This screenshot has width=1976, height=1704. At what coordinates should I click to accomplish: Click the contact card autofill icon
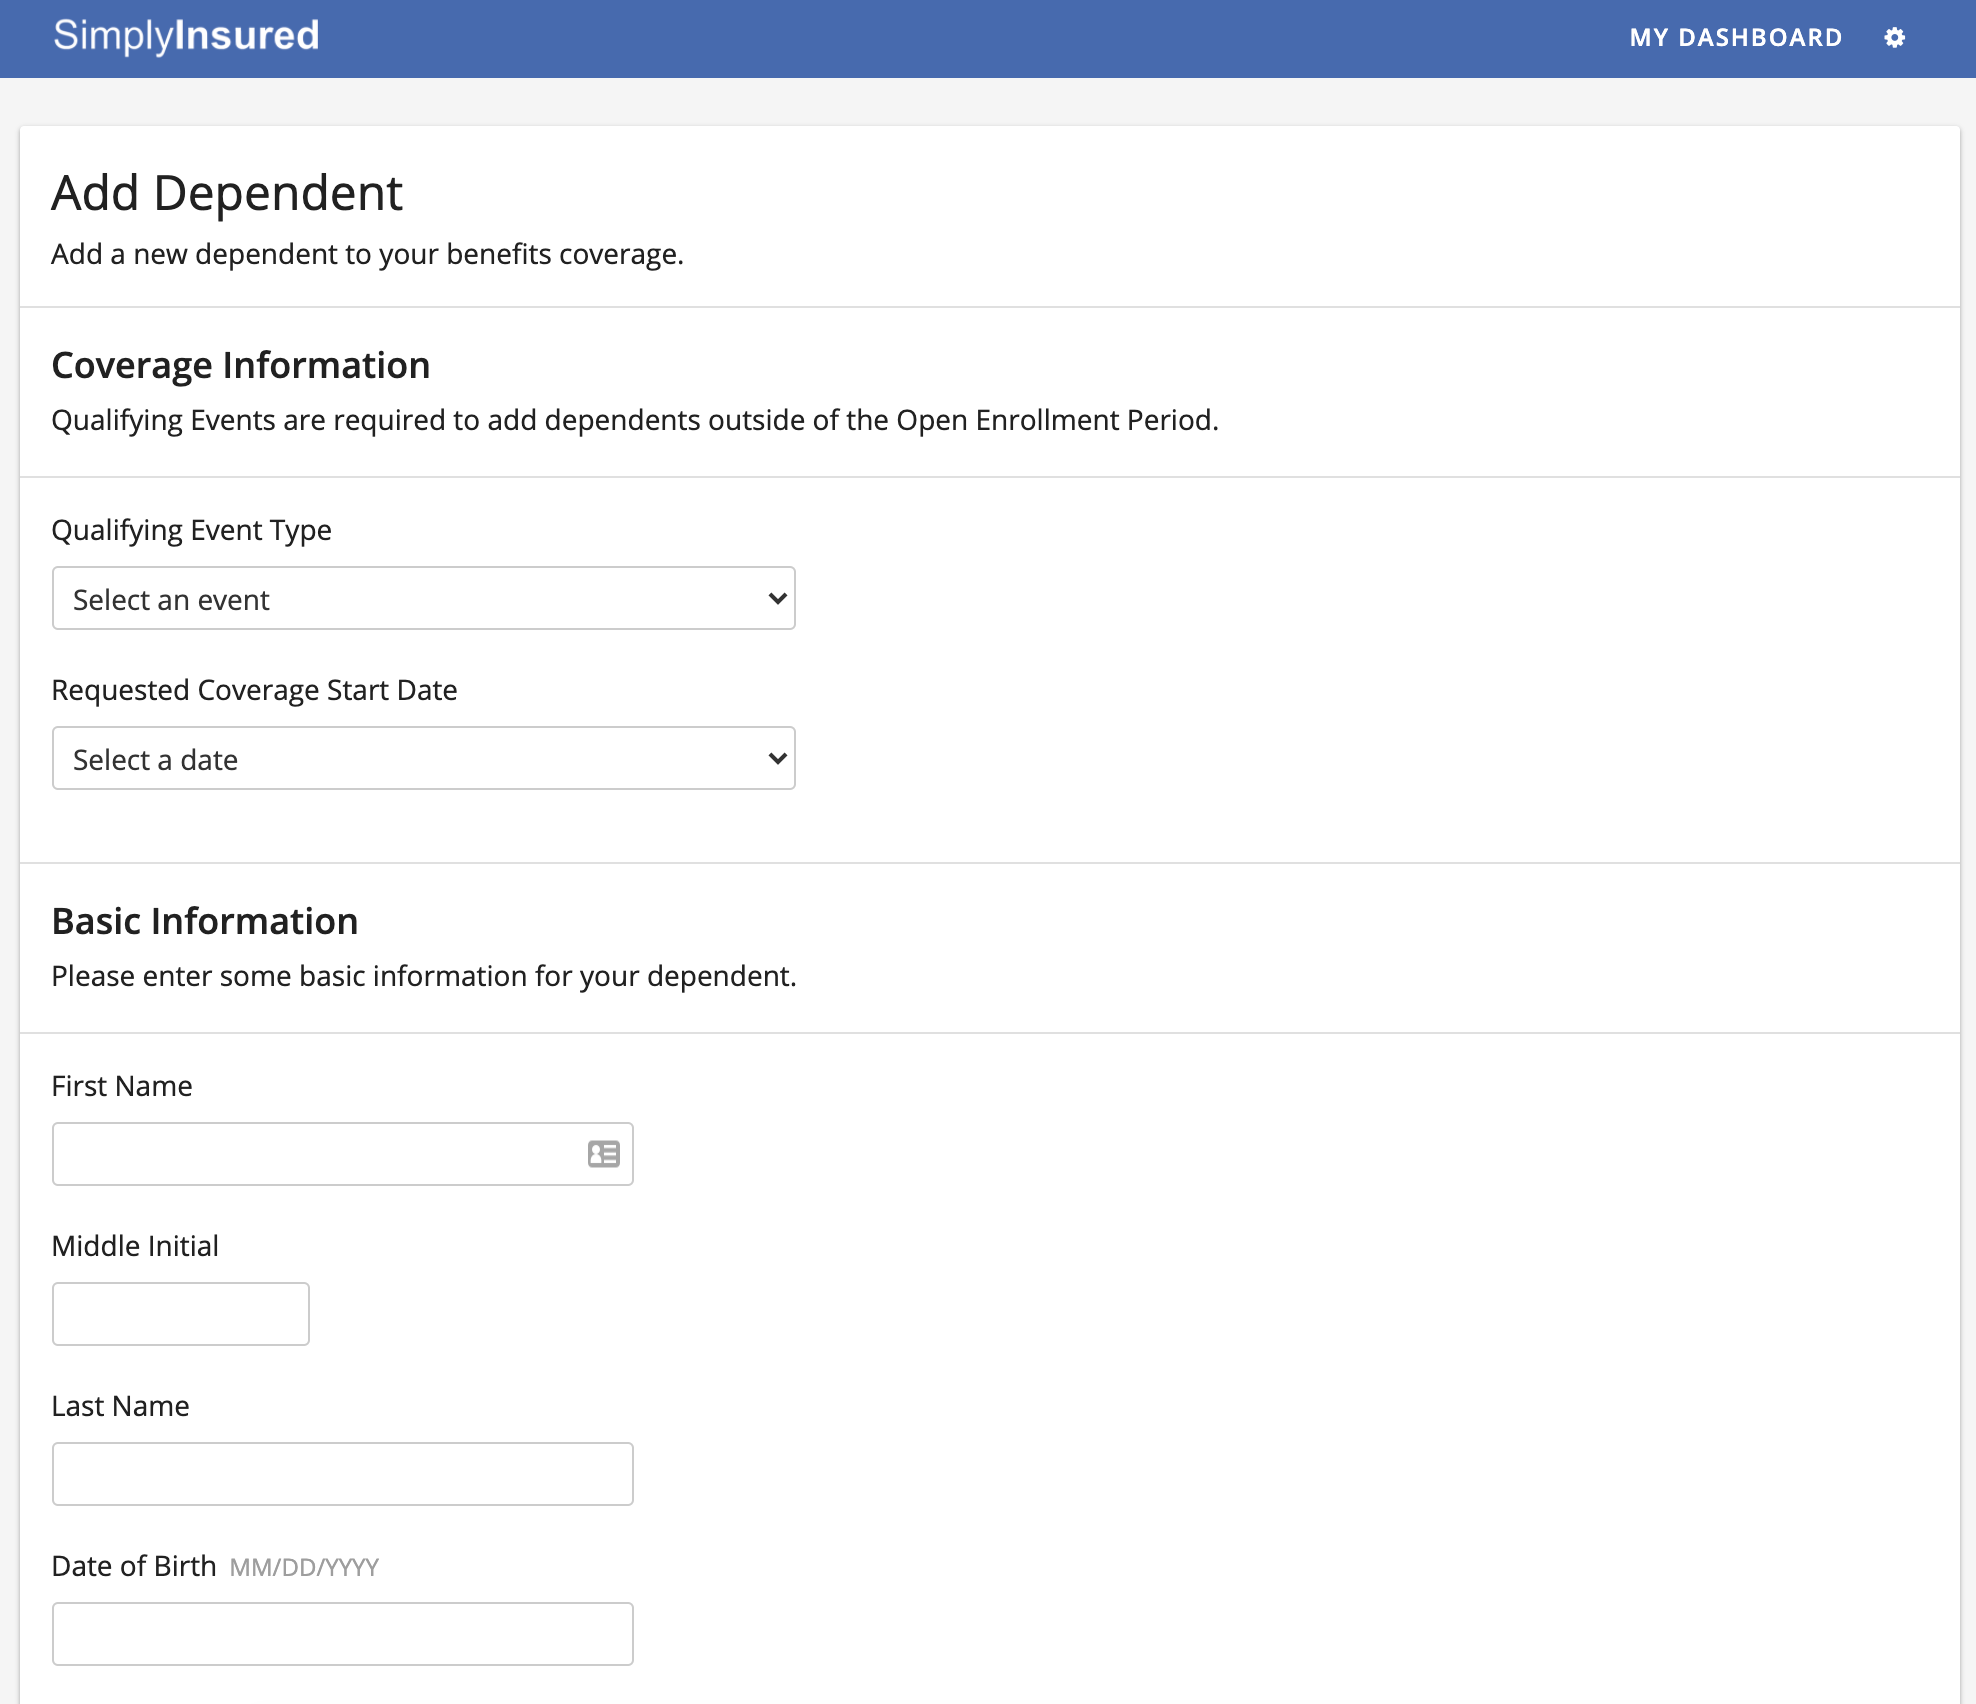pos(603,1154)
